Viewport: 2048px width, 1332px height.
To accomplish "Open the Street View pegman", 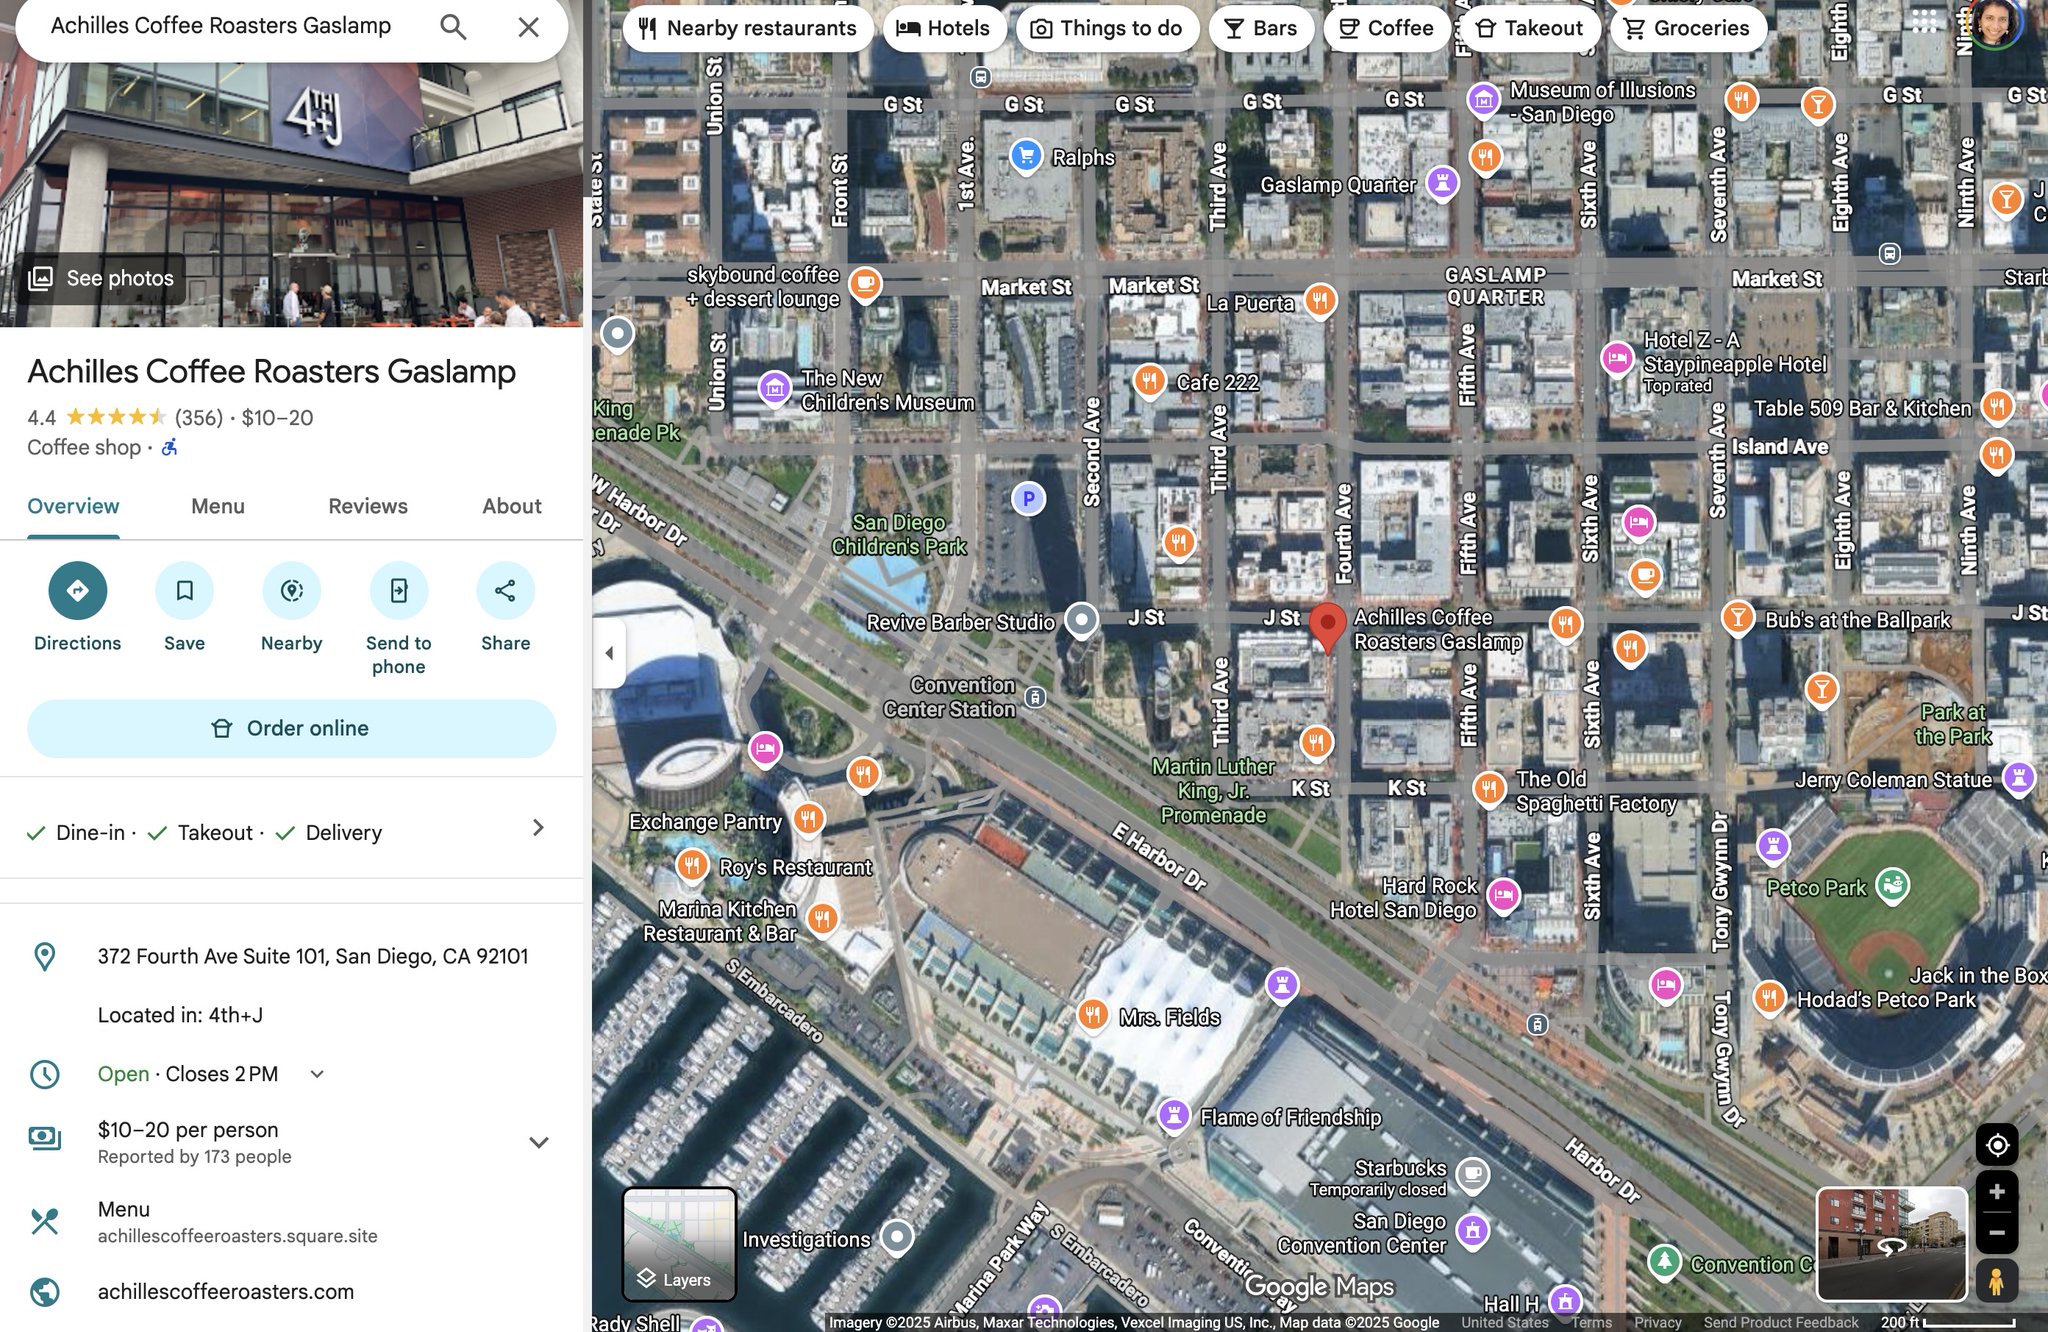I will (x=1996, y=1280).
